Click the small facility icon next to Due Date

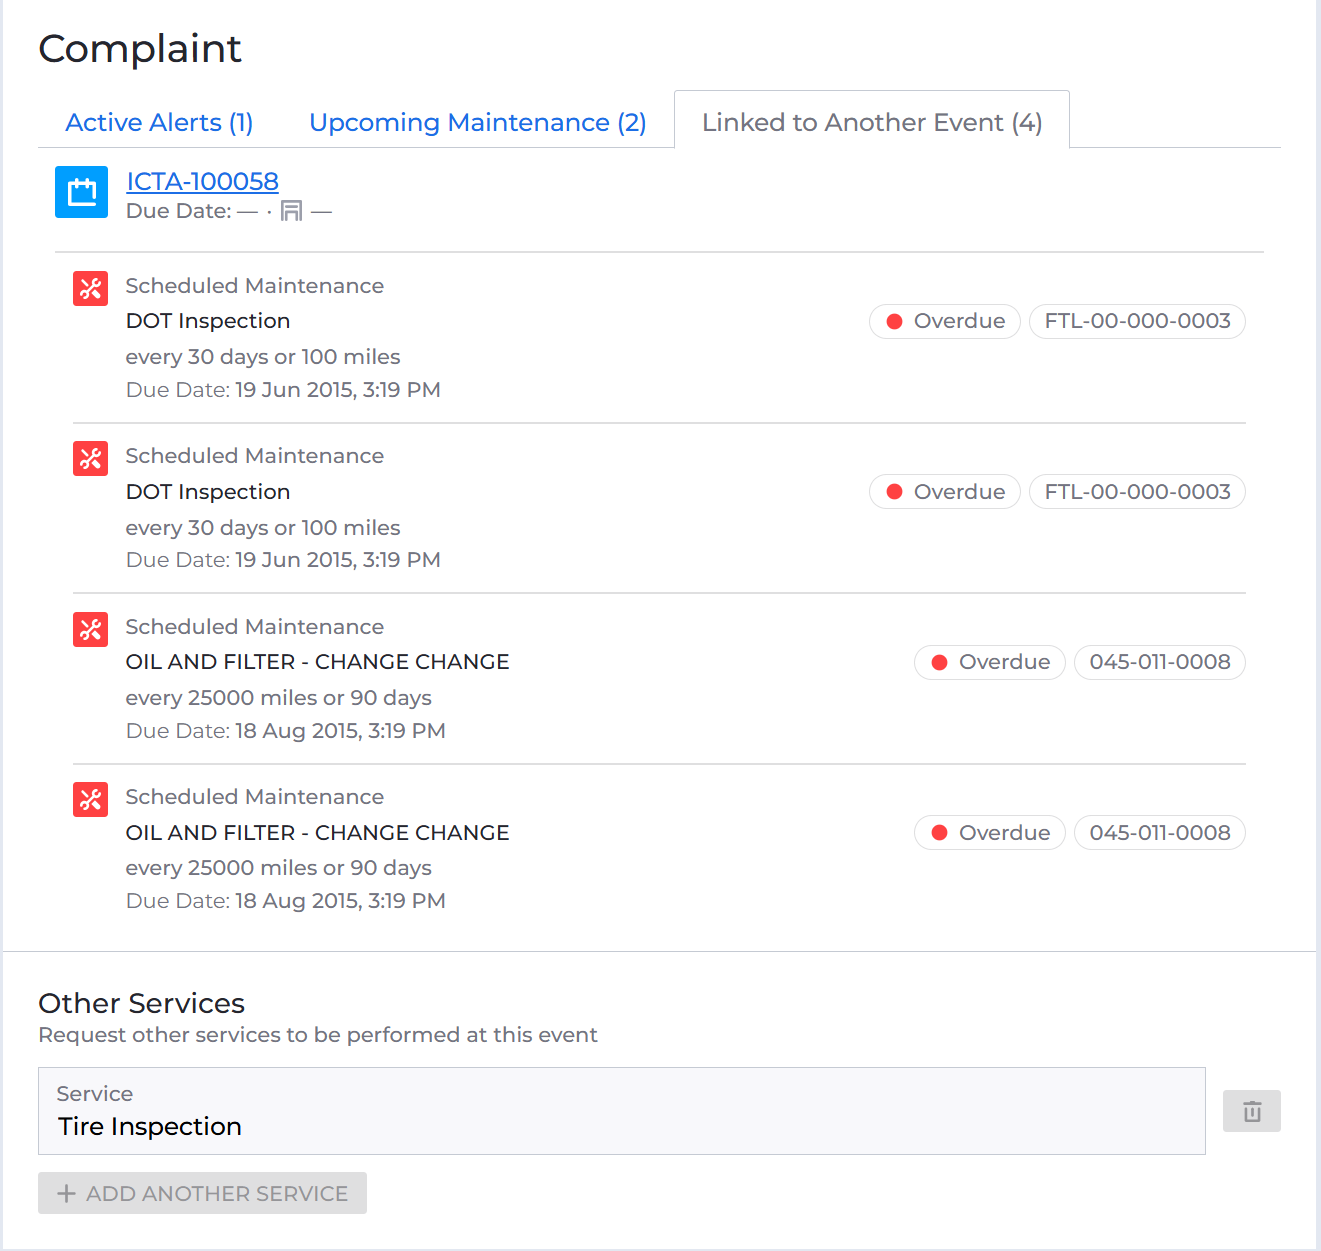(x=291, y=211)
